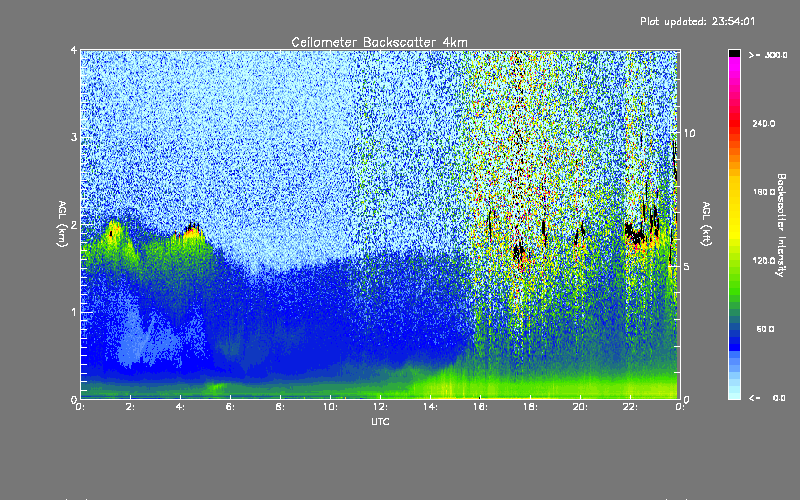Click the '60.0' colorbar value
800x500 pixels.
(765, 329)
